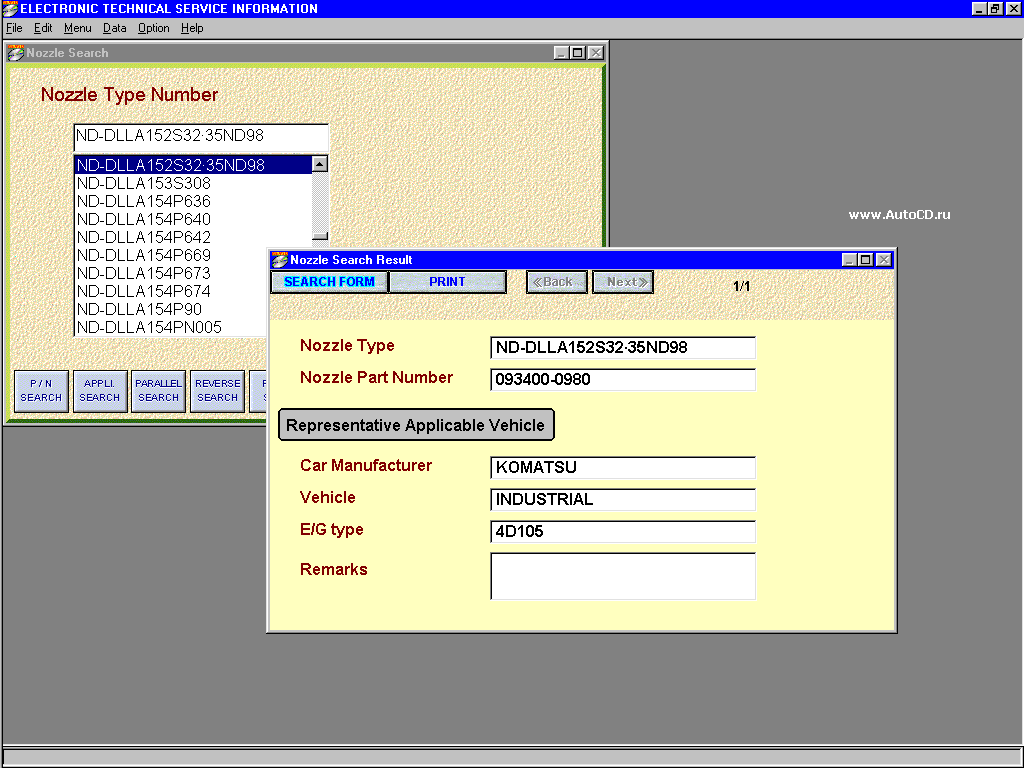Click the Nozzle Type Number input field

point(200,136)
